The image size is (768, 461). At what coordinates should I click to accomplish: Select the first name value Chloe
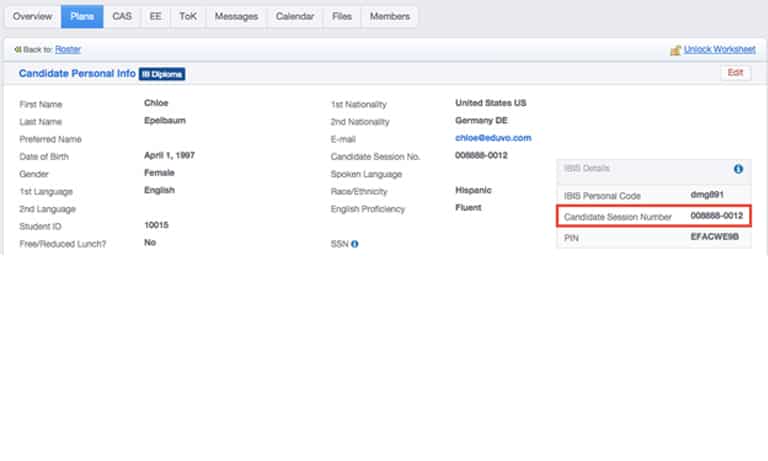click(x=156, y=103)
